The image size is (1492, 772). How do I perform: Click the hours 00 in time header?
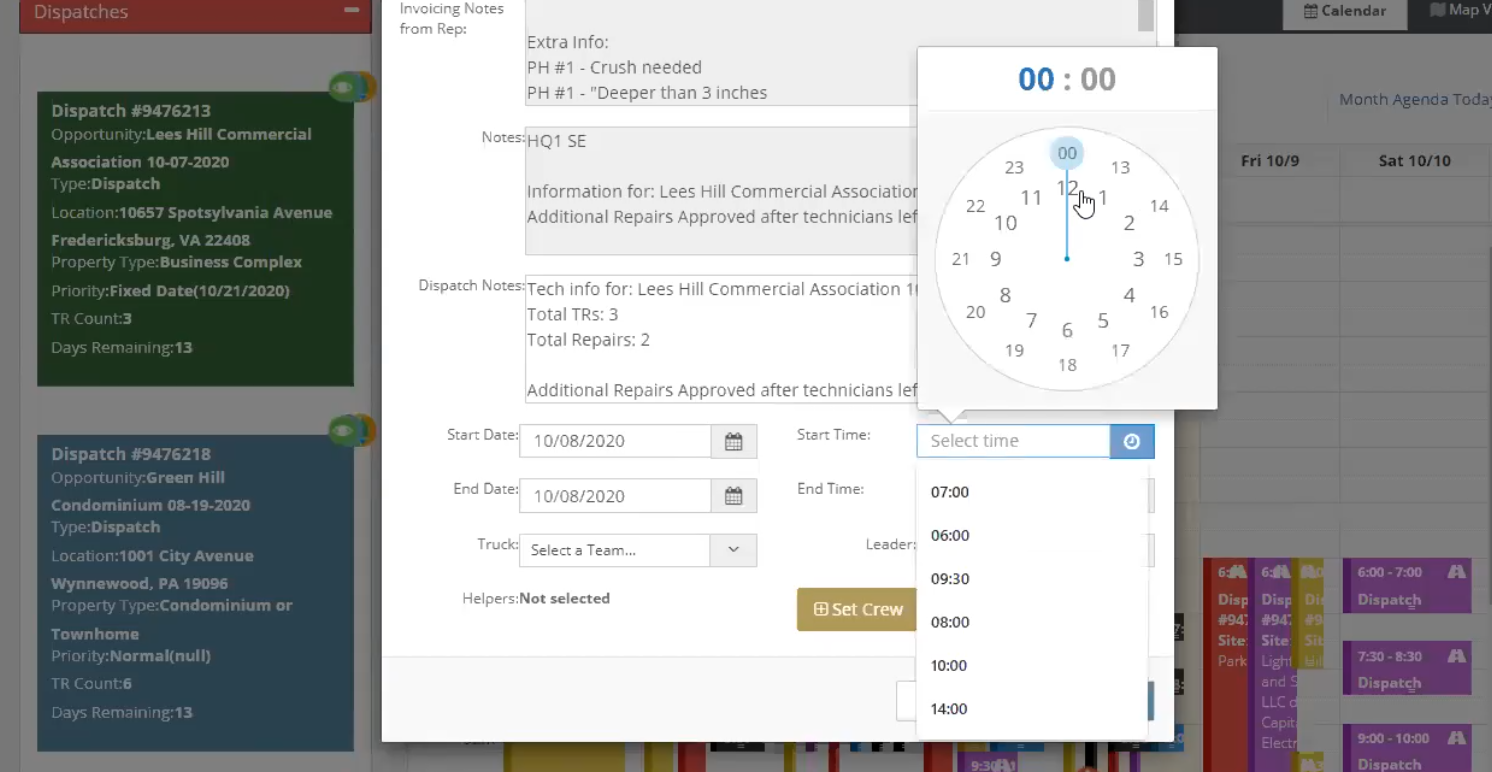[x=1036, y=79]
